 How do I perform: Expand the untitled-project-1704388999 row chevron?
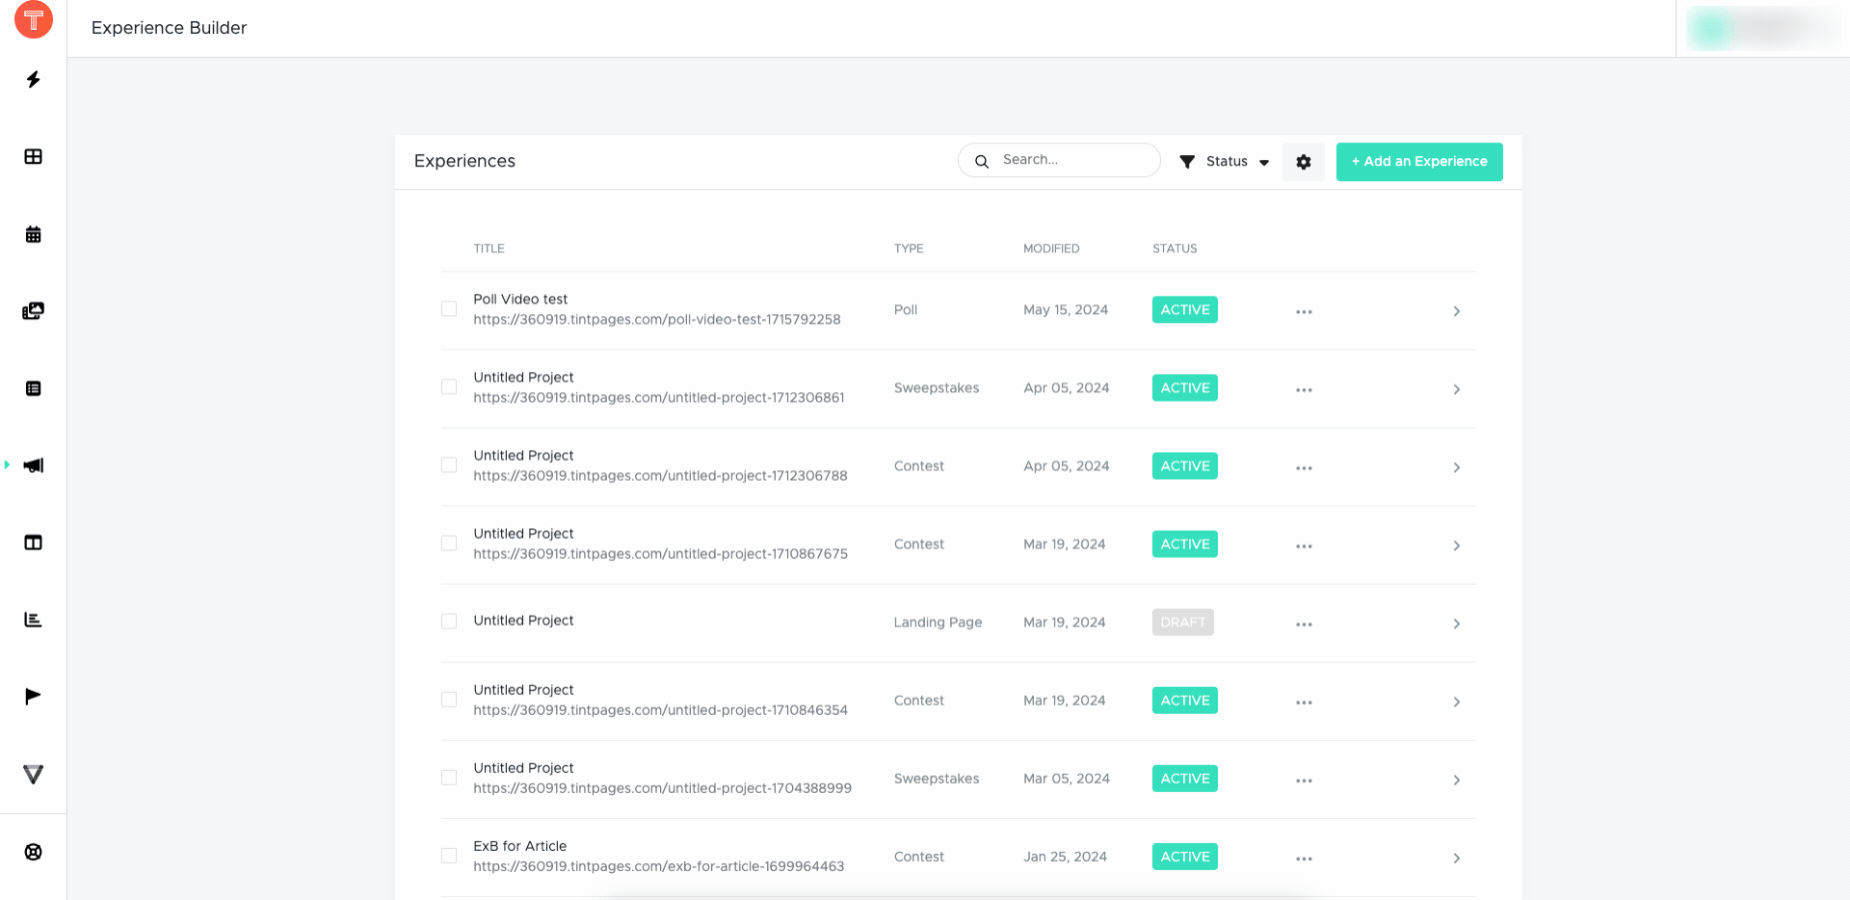pyautogui.click(x=1456, y=779)
